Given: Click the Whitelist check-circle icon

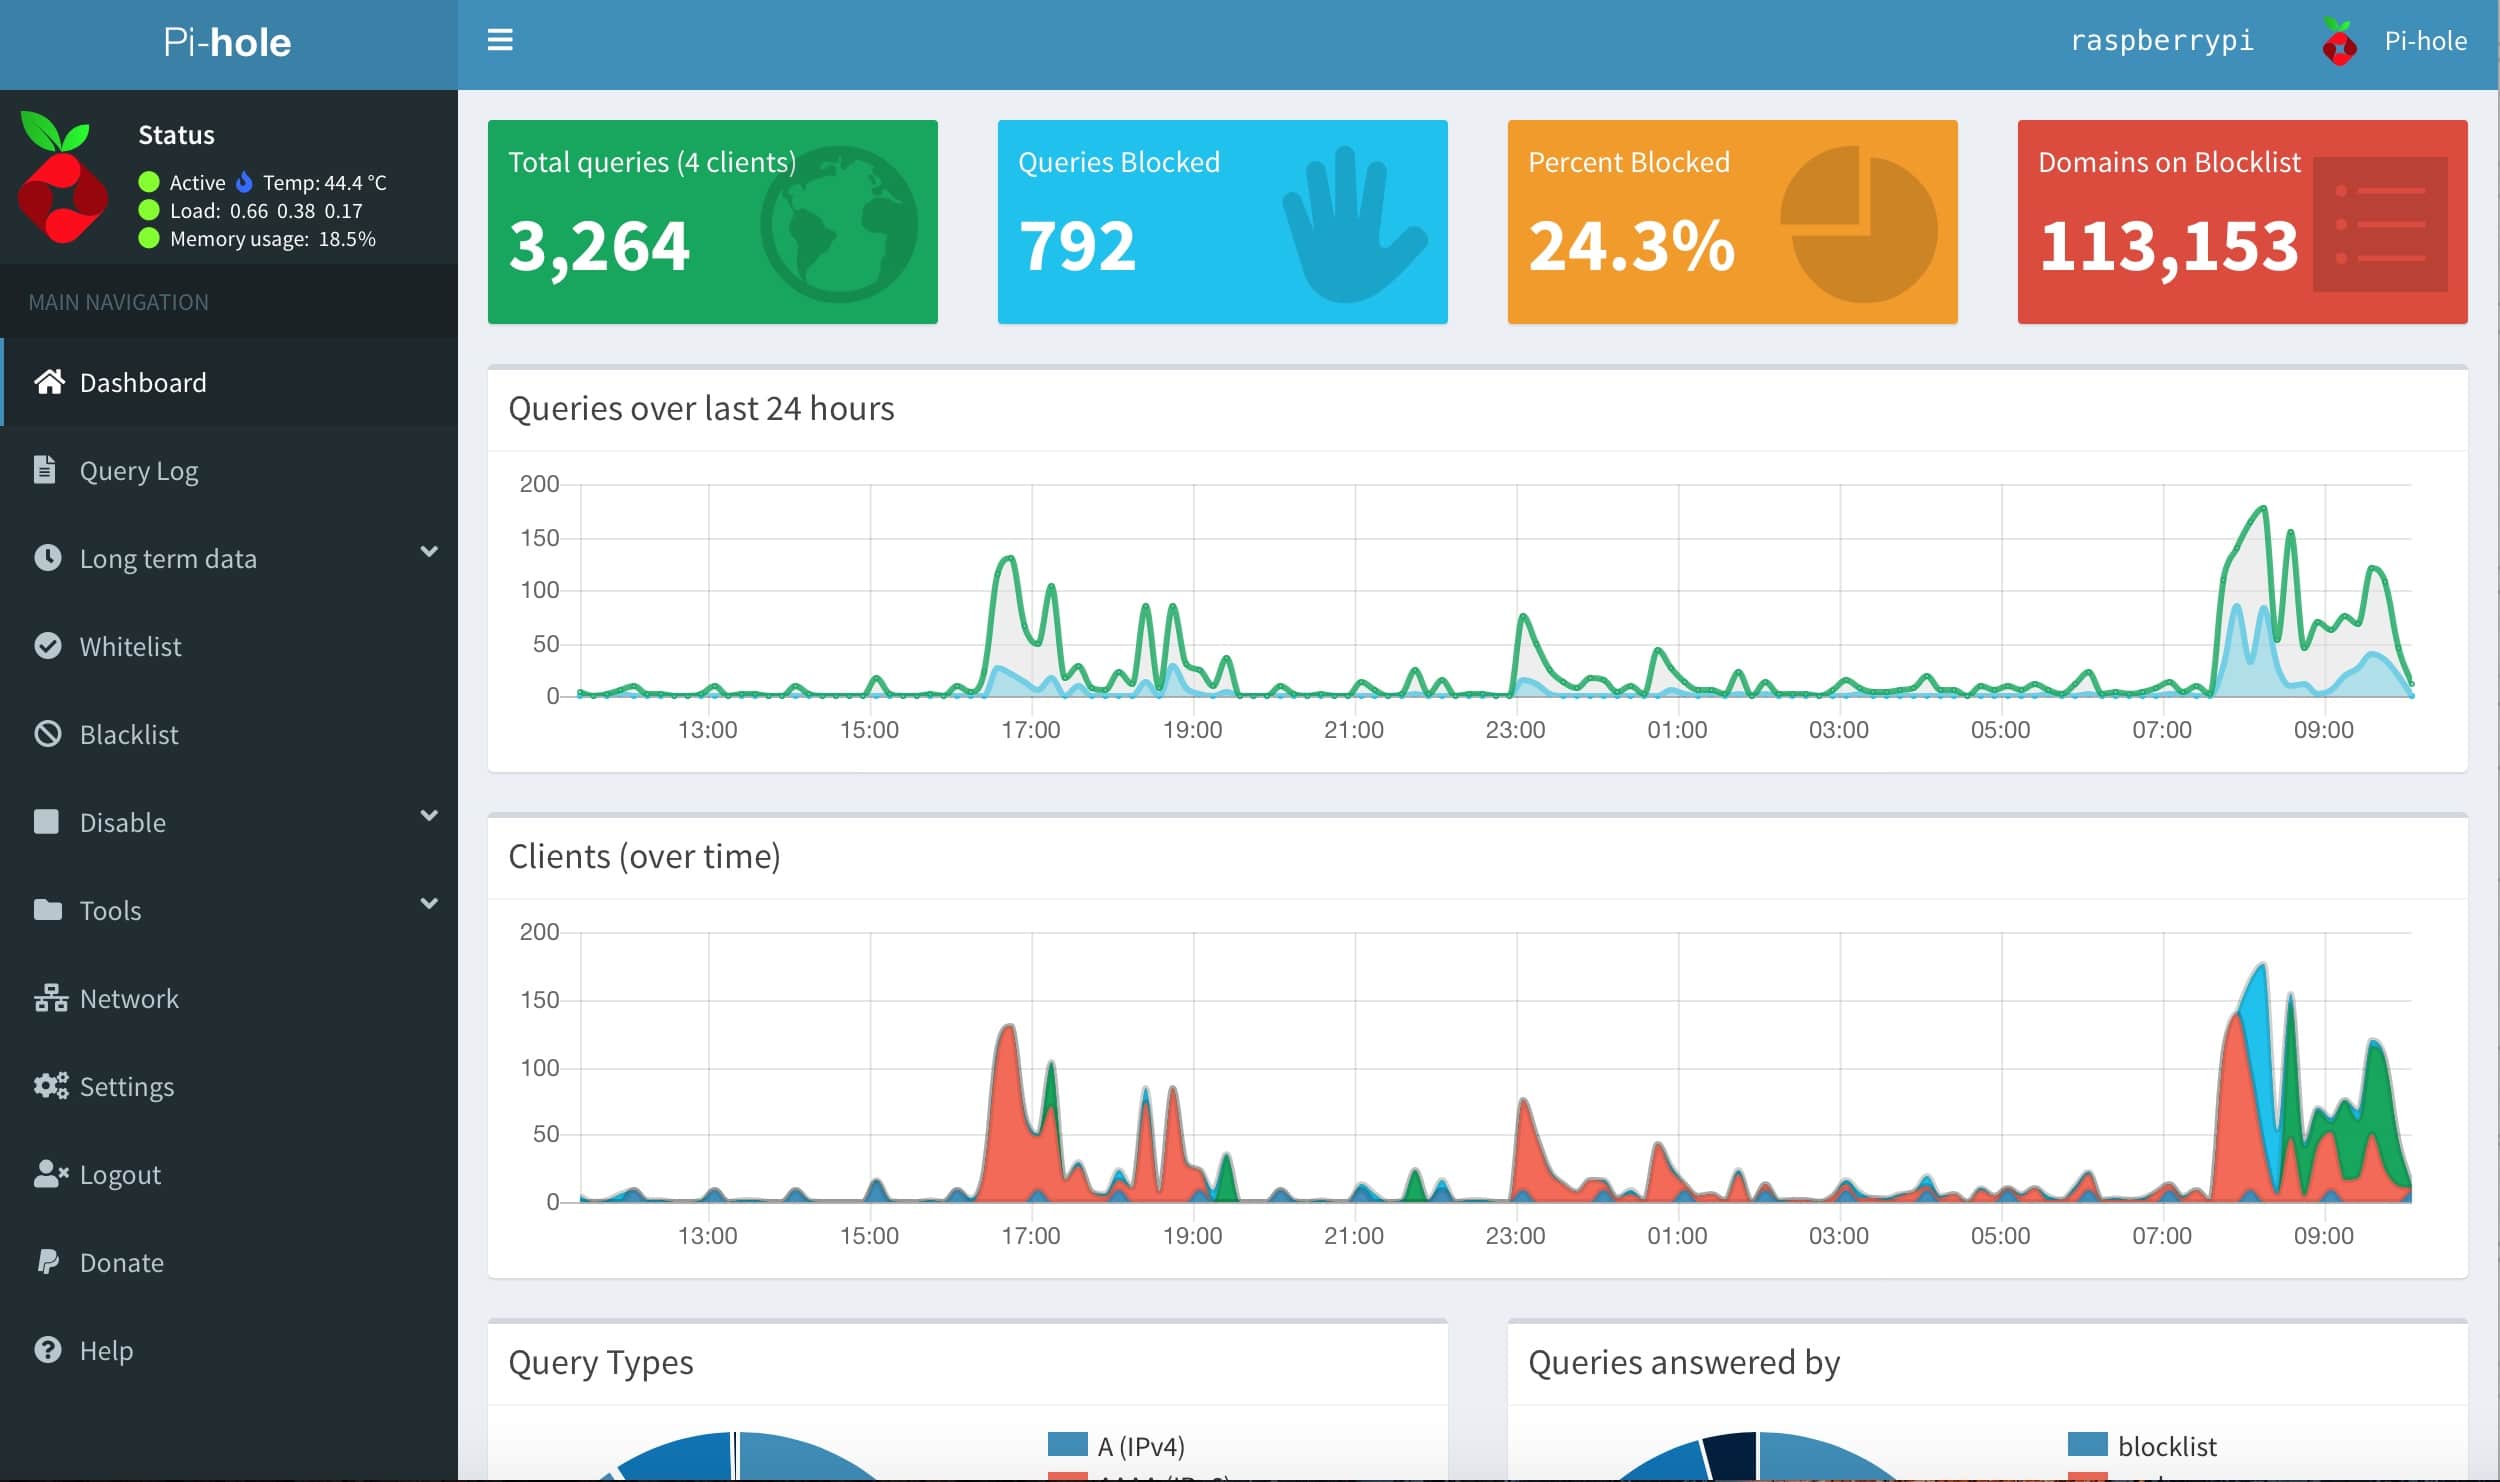Looking at the screenshot, I should [x=47, y=646].
